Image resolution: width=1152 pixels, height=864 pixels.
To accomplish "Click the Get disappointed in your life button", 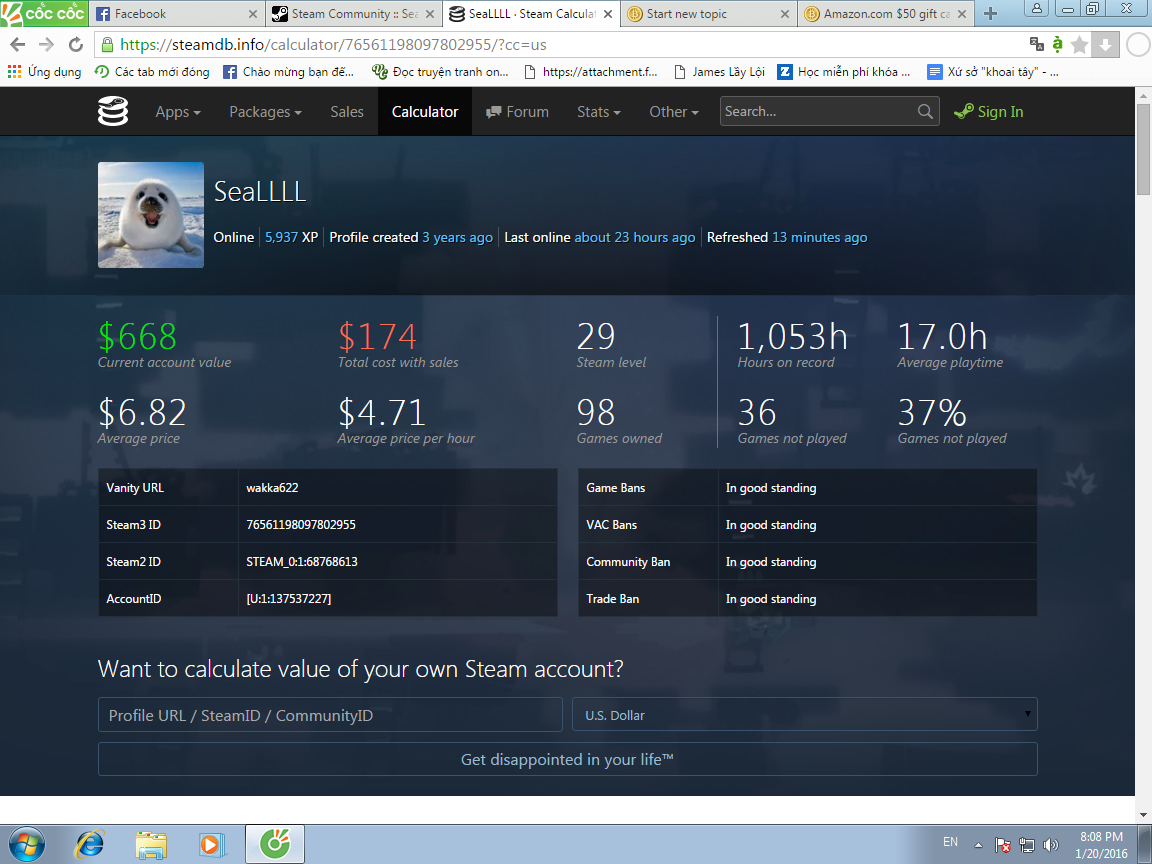I will click(x=567, y=759).
